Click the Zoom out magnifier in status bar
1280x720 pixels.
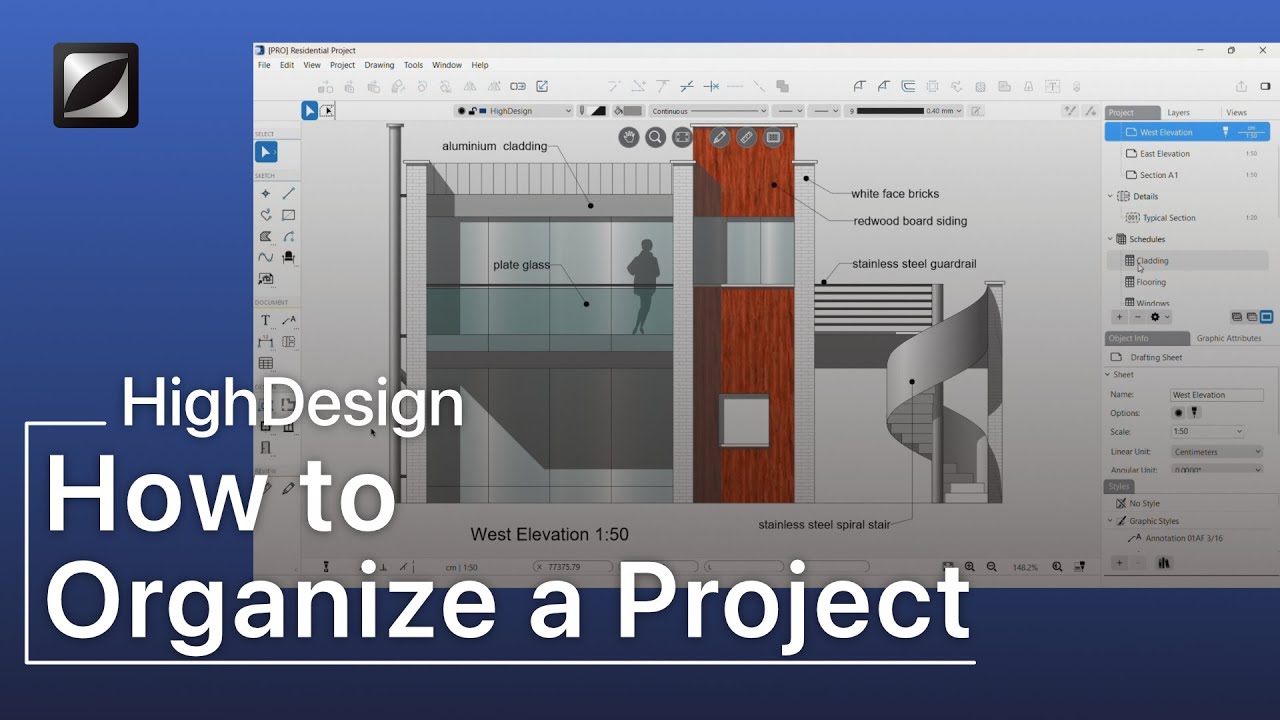click(991, 567)
